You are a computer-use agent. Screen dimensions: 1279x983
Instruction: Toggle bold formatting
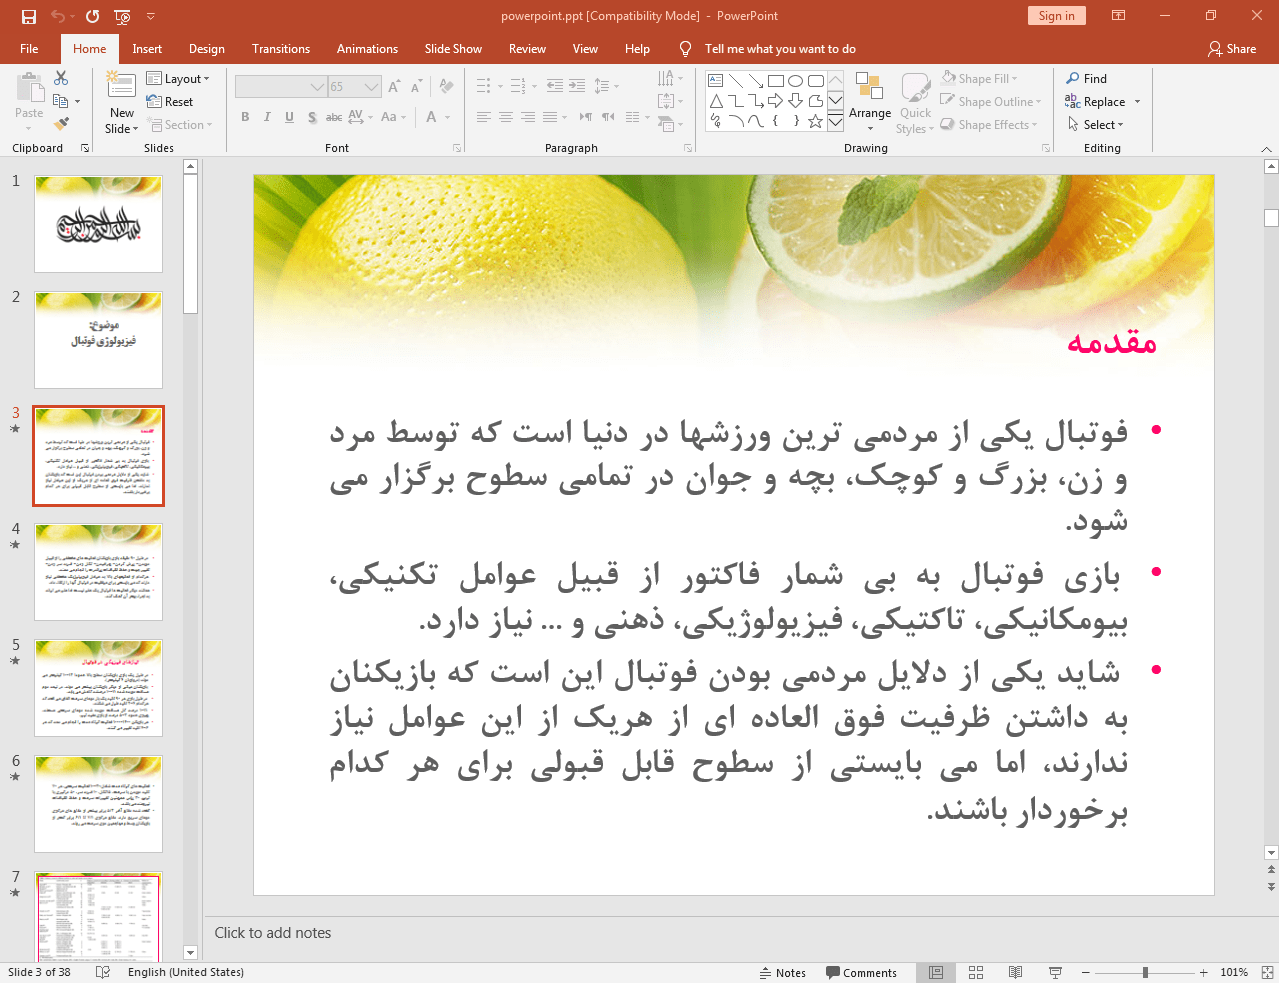[x=244, y=117]
